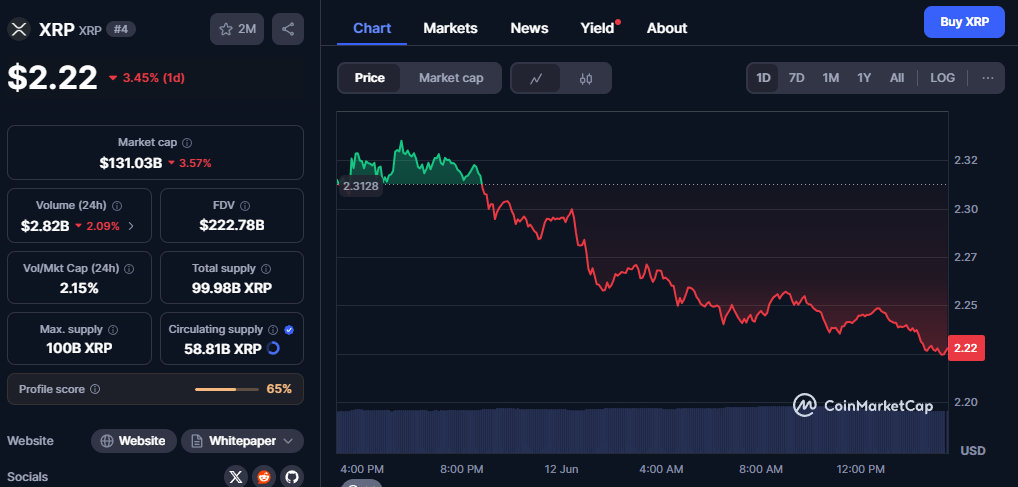The width and height of the screenshot is (1018, 487).
Task: Click the 58.81B XRP circulating value
Action: pos(223,349)
